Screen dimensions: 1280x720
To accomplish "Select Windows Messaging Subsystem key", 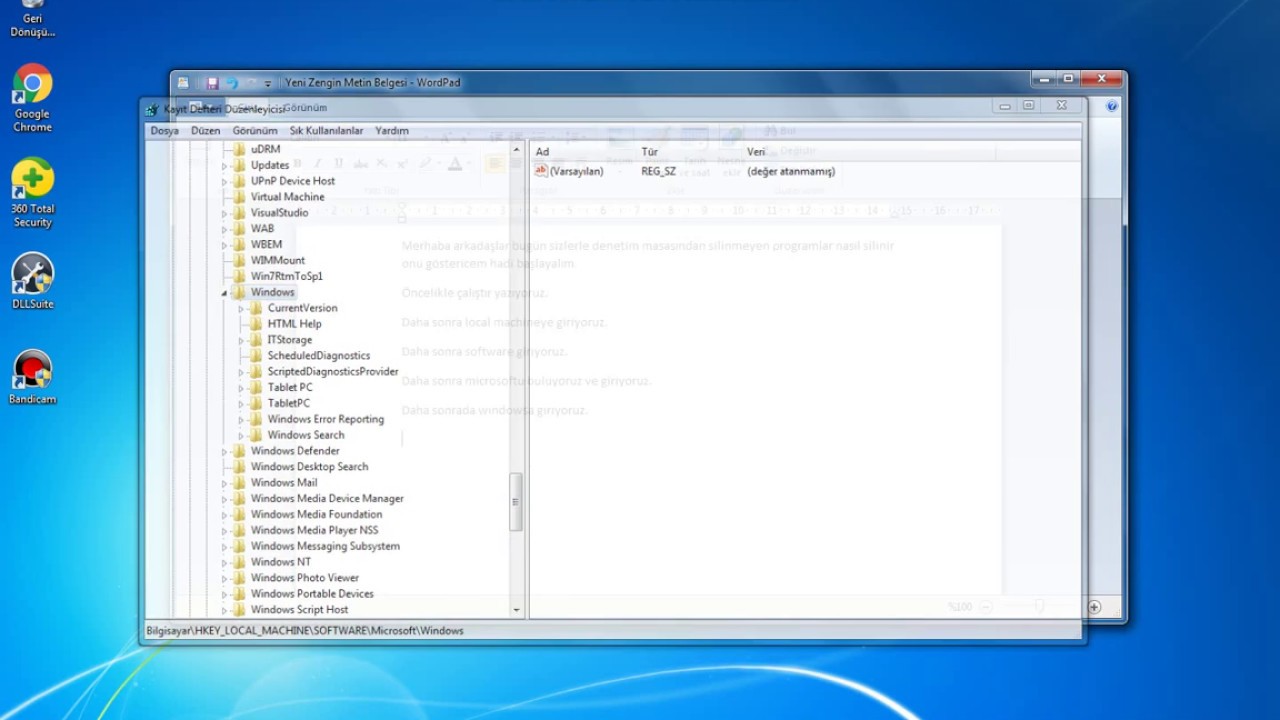I will [x=325, y=546].
